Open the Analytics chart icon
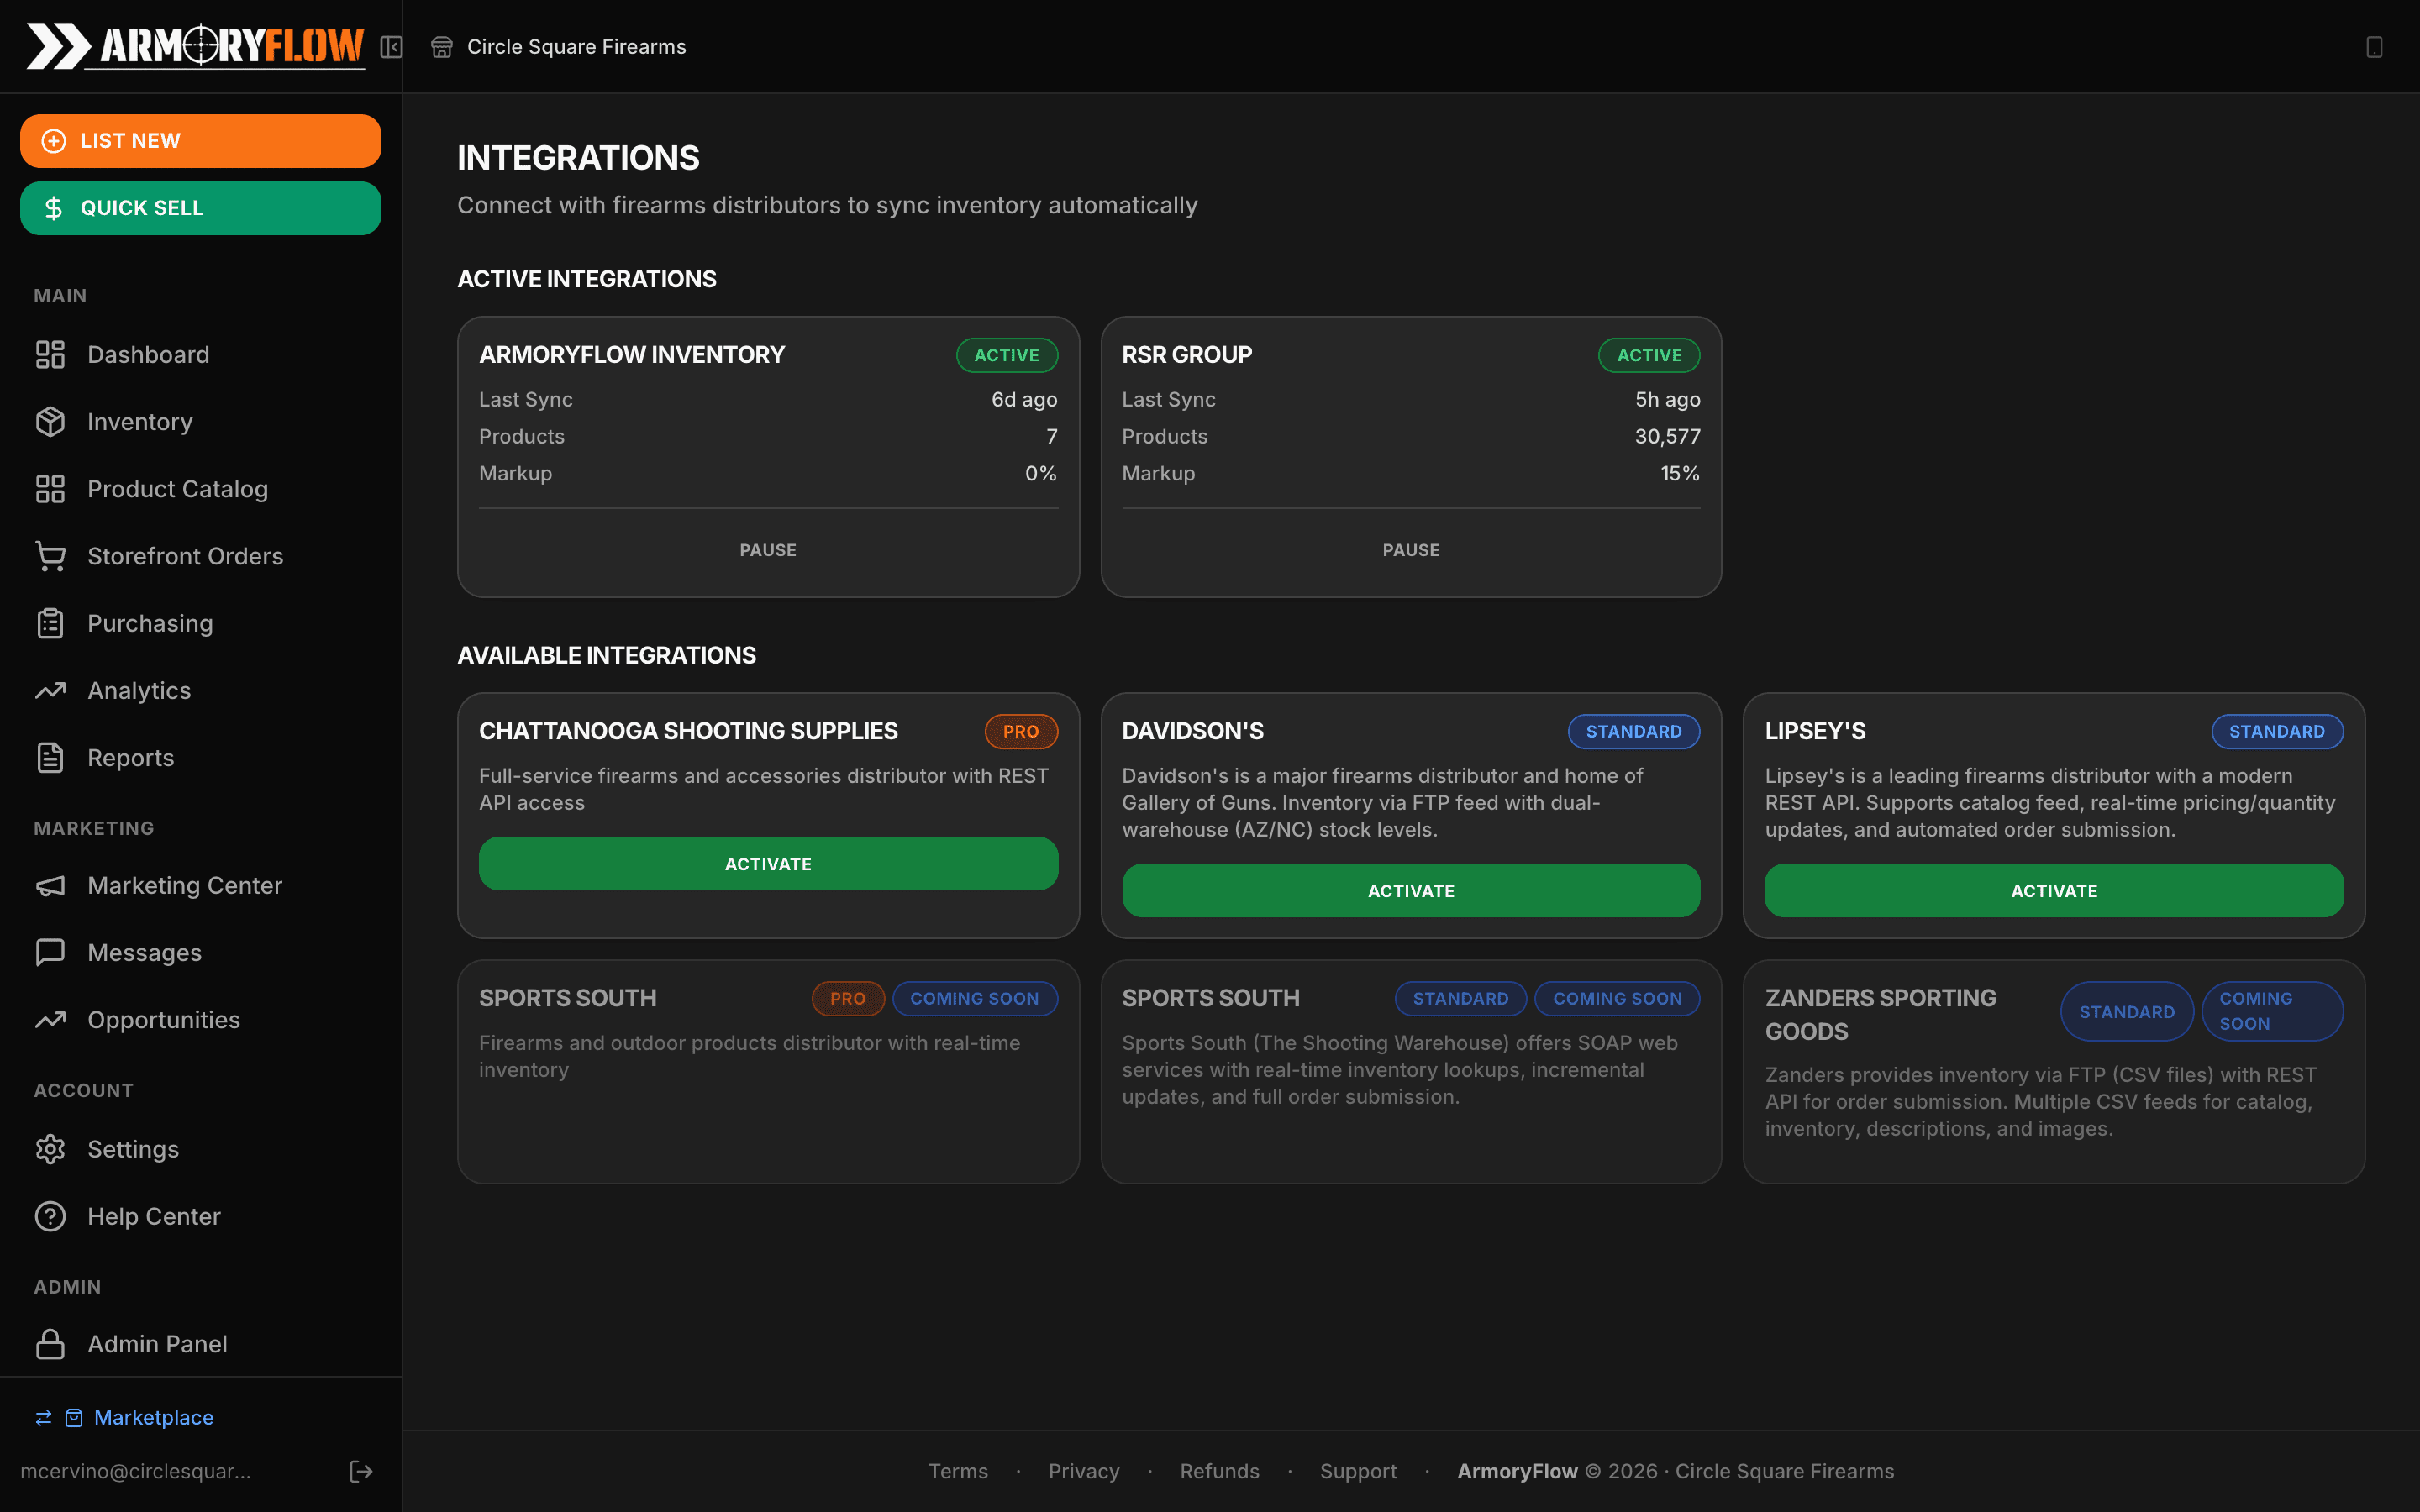Screen dimensions: 2420x1512 pyautogui.click(x=50, y=689)
